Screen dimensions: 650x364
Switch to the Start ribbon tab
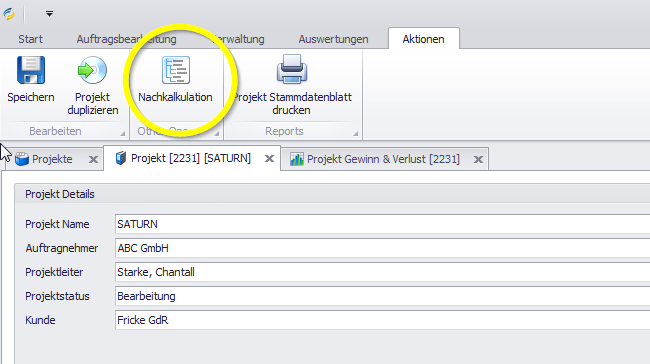[x=30, y=39]
